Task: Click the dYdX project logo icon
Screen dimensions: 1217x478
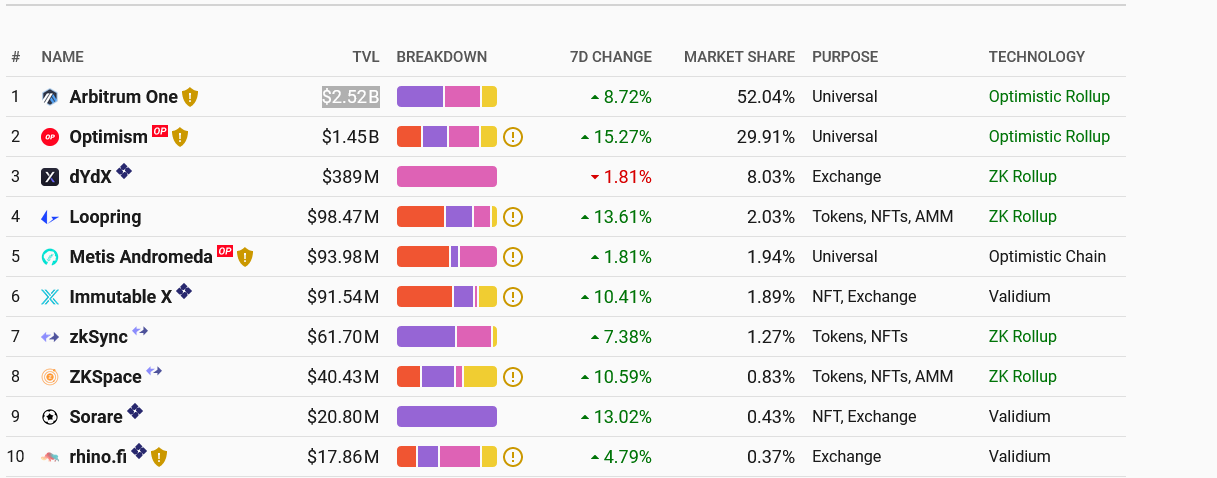Action: pyautogui.click(x=50, y=177)
